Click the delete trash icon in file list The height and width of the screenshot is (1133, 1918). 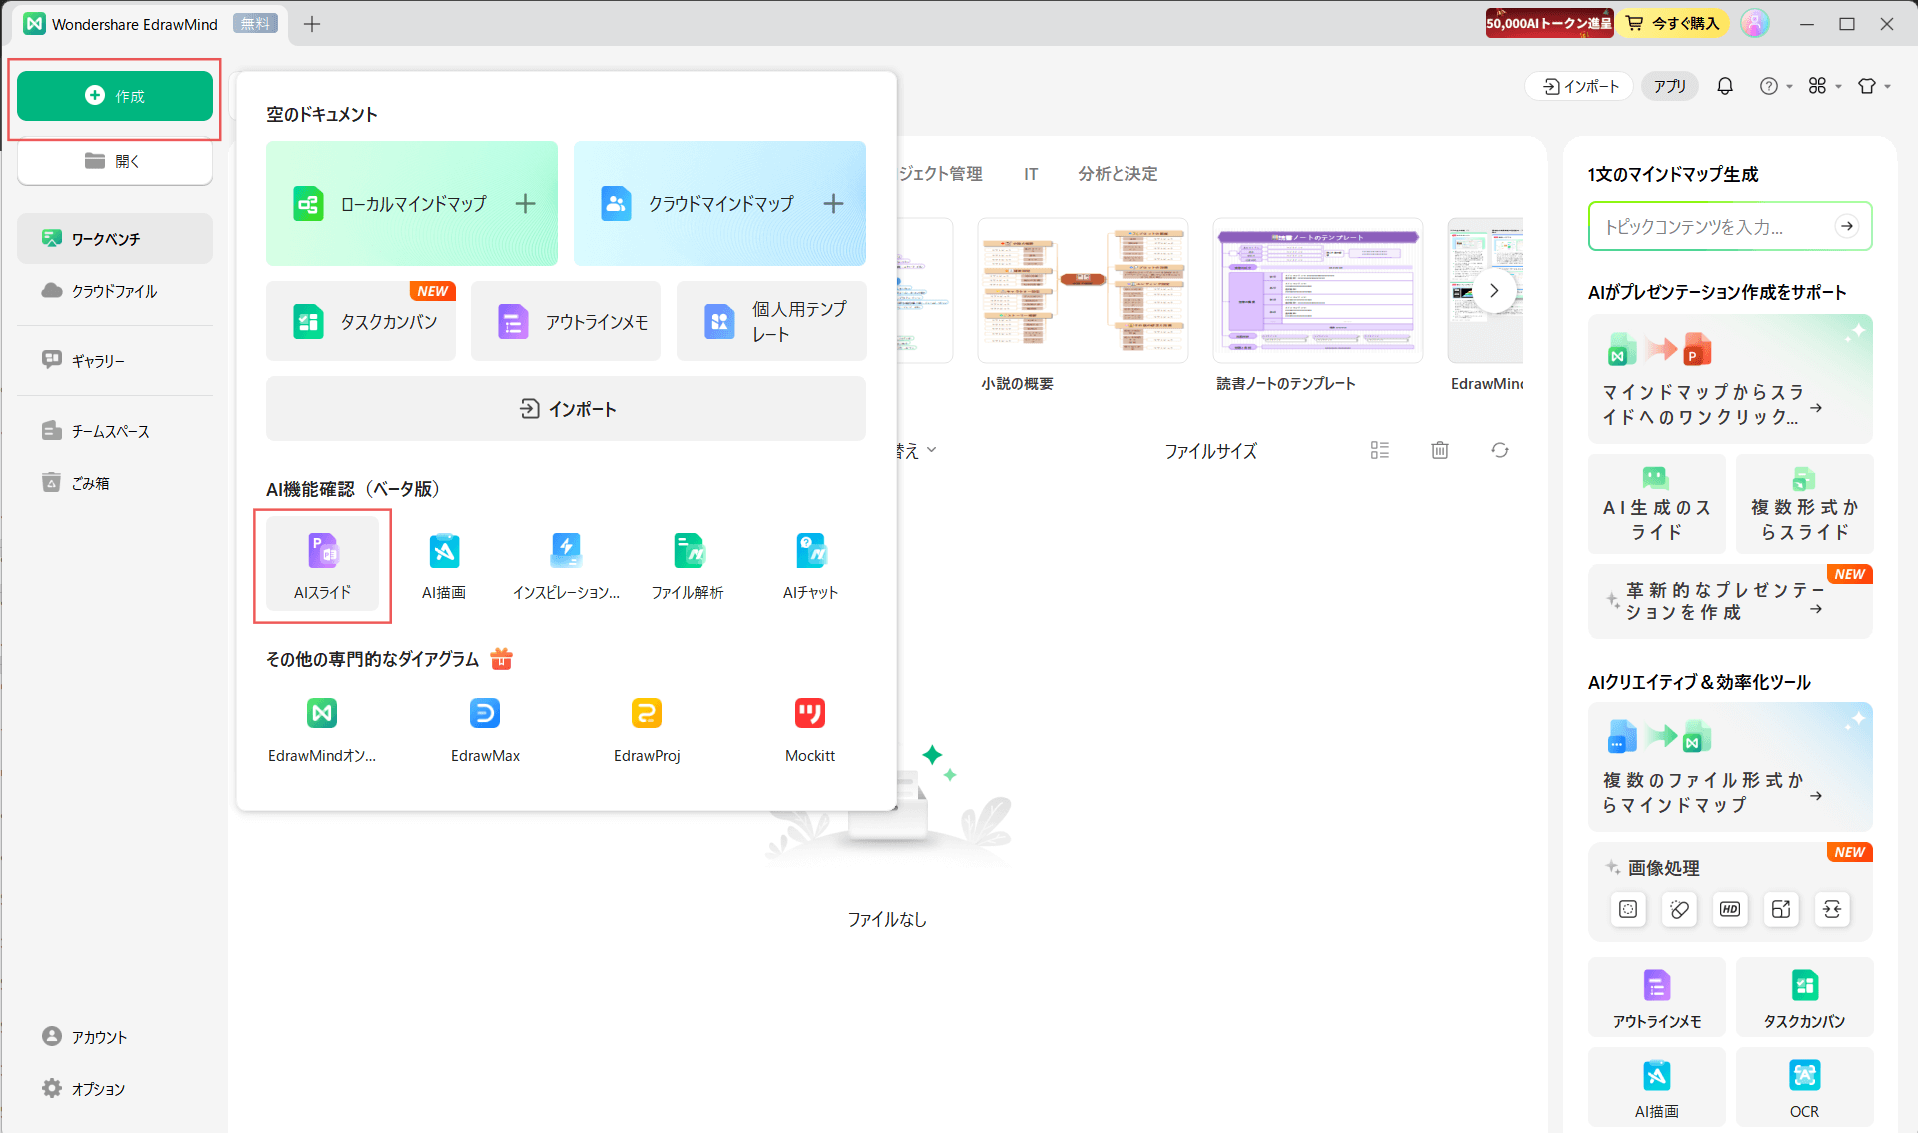click(x=1440, y=450)
